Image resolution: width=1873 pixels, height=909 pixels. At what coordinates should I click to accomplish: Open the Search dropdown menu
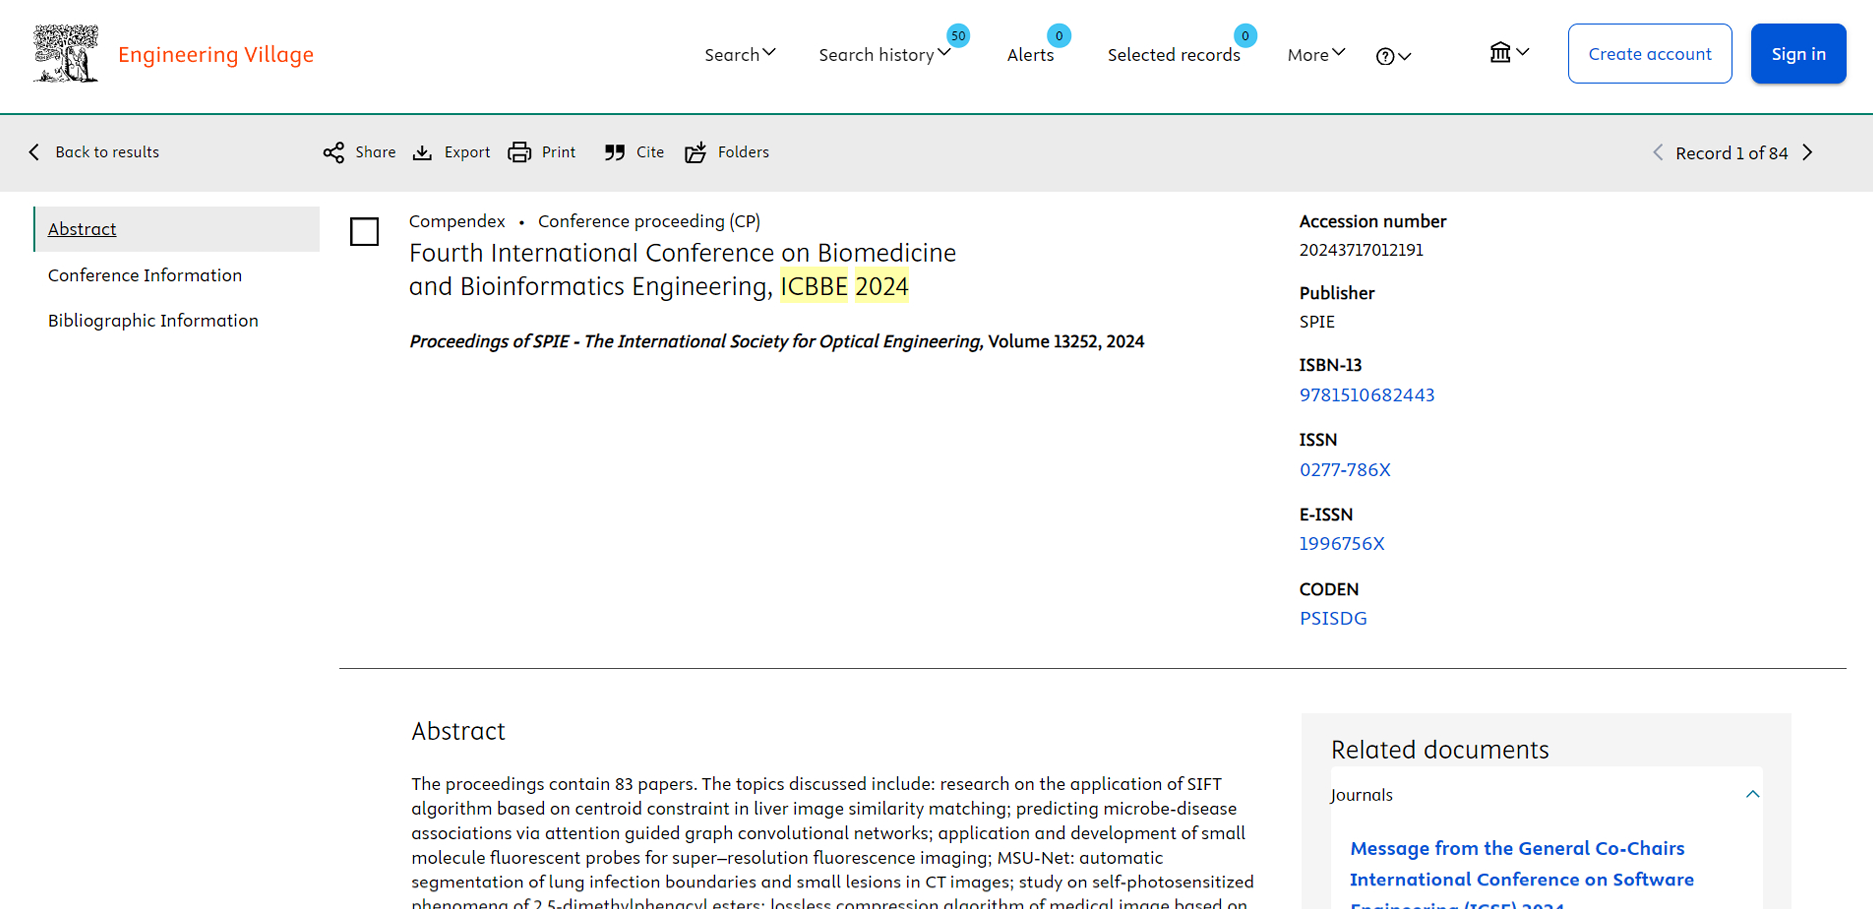pos(739,54)
